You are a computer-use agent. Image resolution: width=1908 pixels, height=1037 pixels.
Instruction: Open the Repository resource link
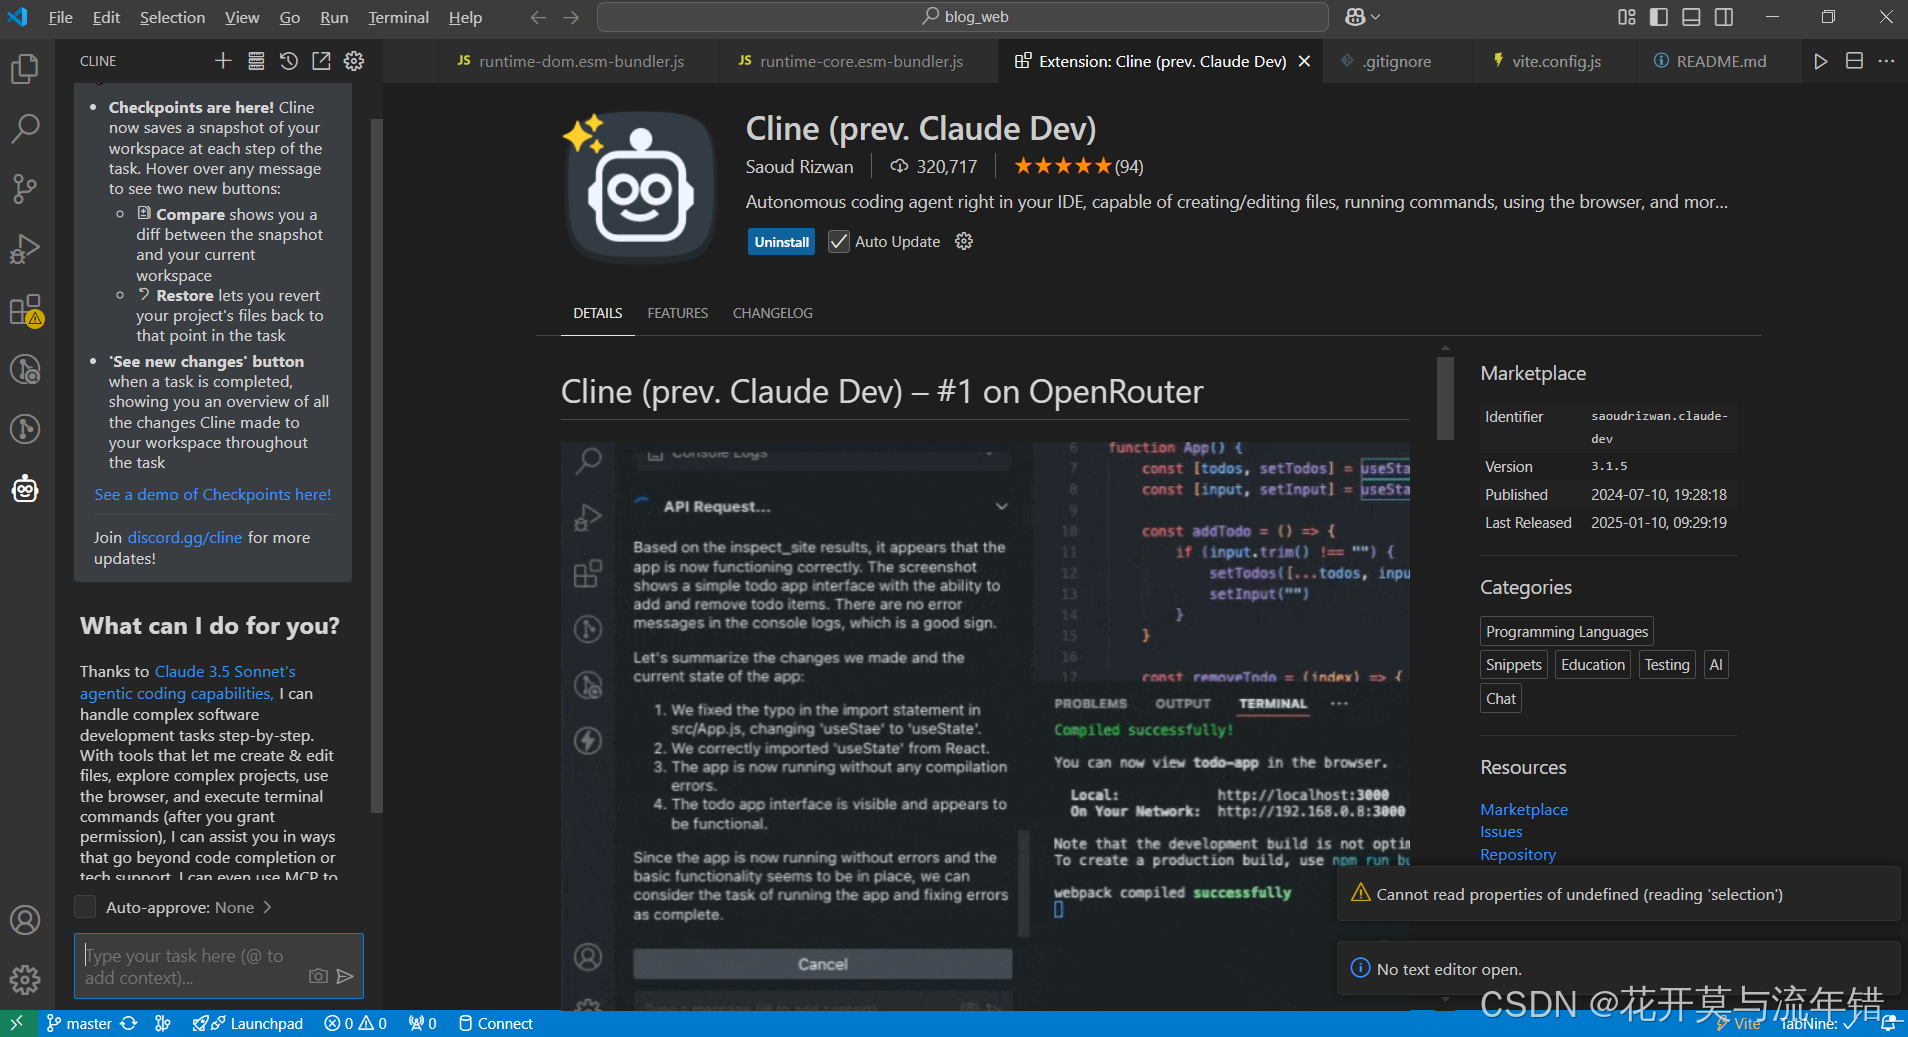[1518, 854]
